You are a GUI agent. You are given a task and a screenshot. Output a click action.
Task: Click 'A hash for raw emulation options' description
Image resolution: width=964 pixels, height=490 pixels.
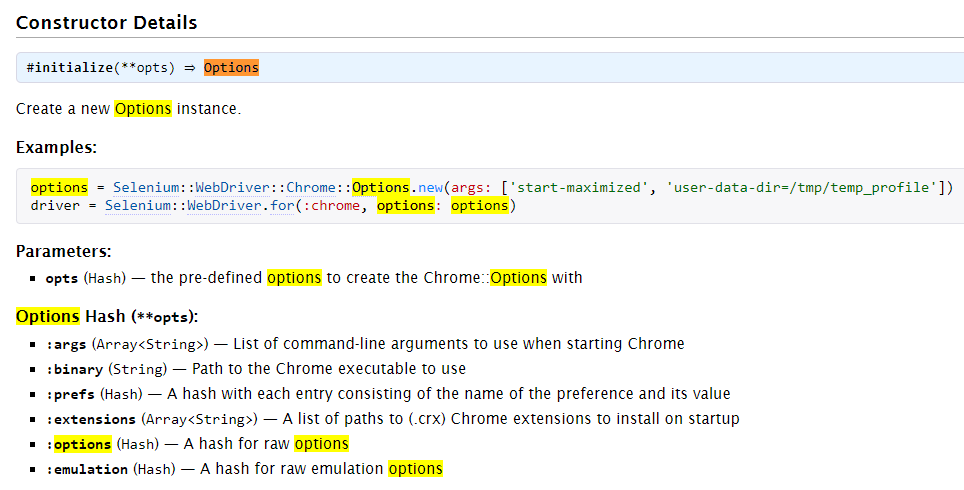click(321, 469)
